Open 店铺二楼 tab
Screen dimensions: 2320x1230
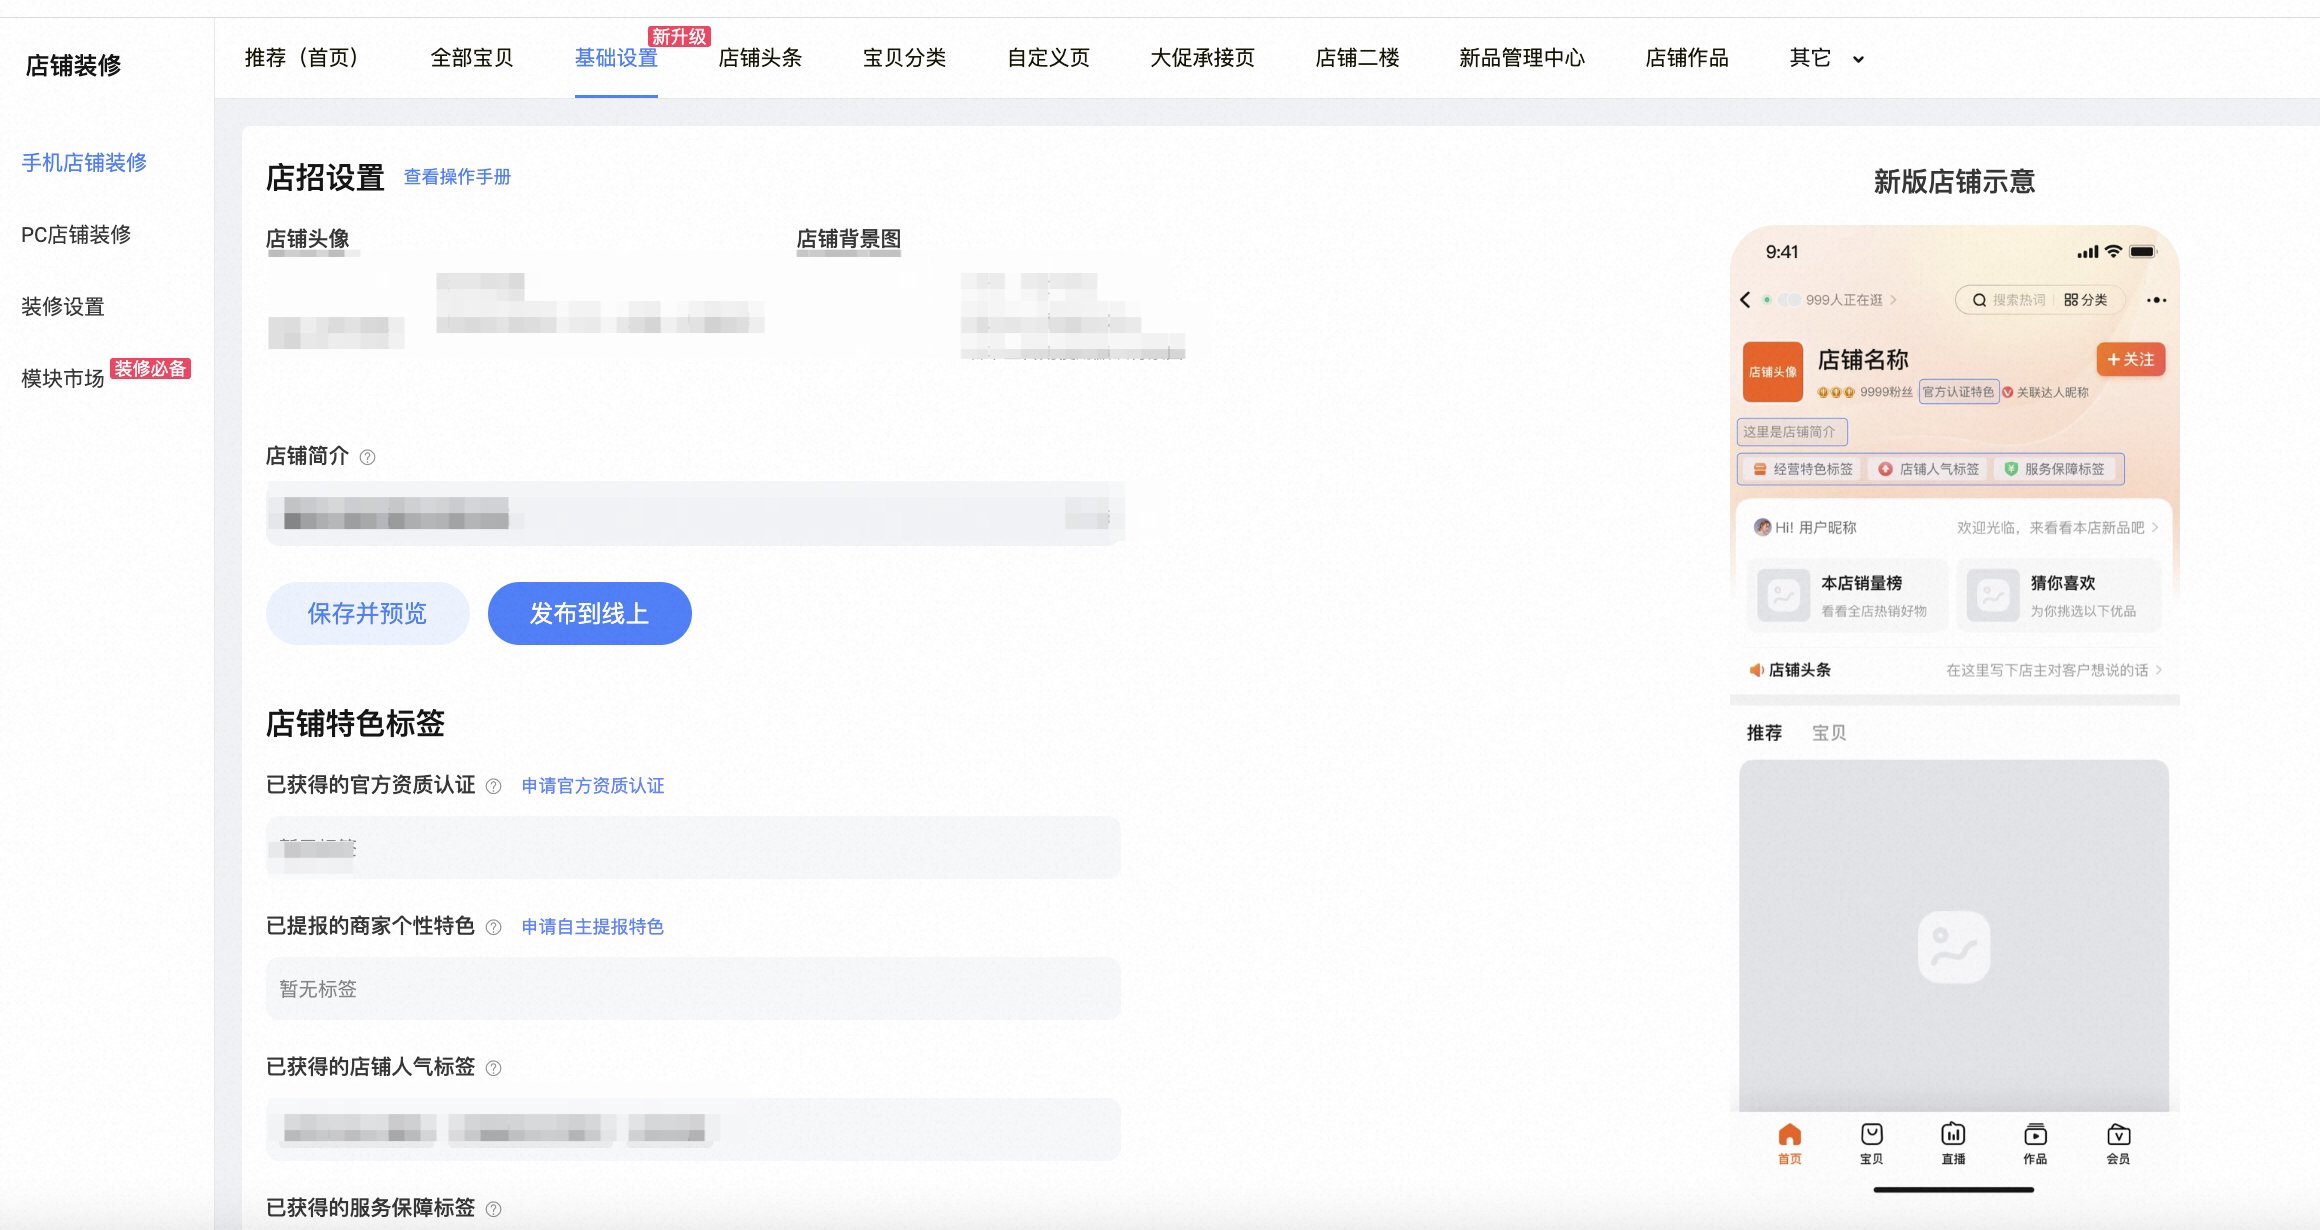(x=1357, y=58)
